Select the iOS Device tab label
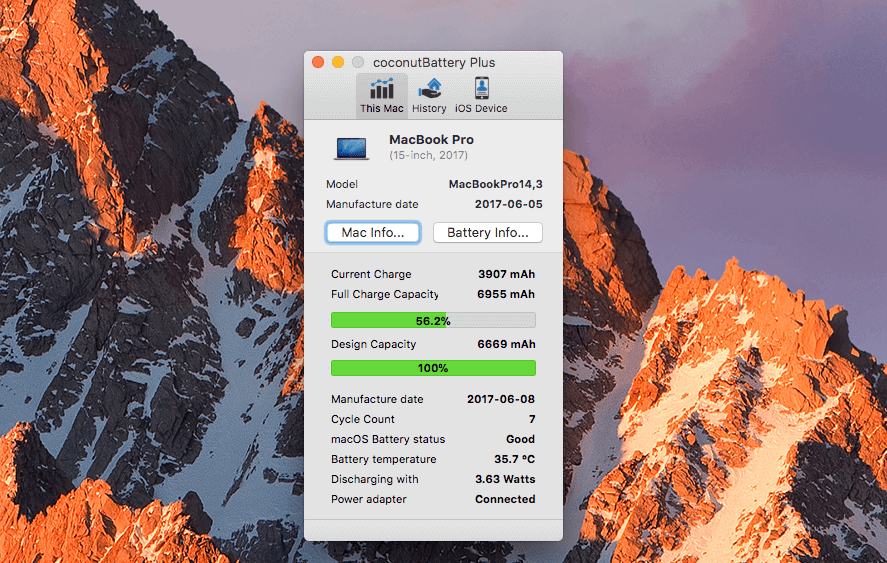 (x=481, y=109)
